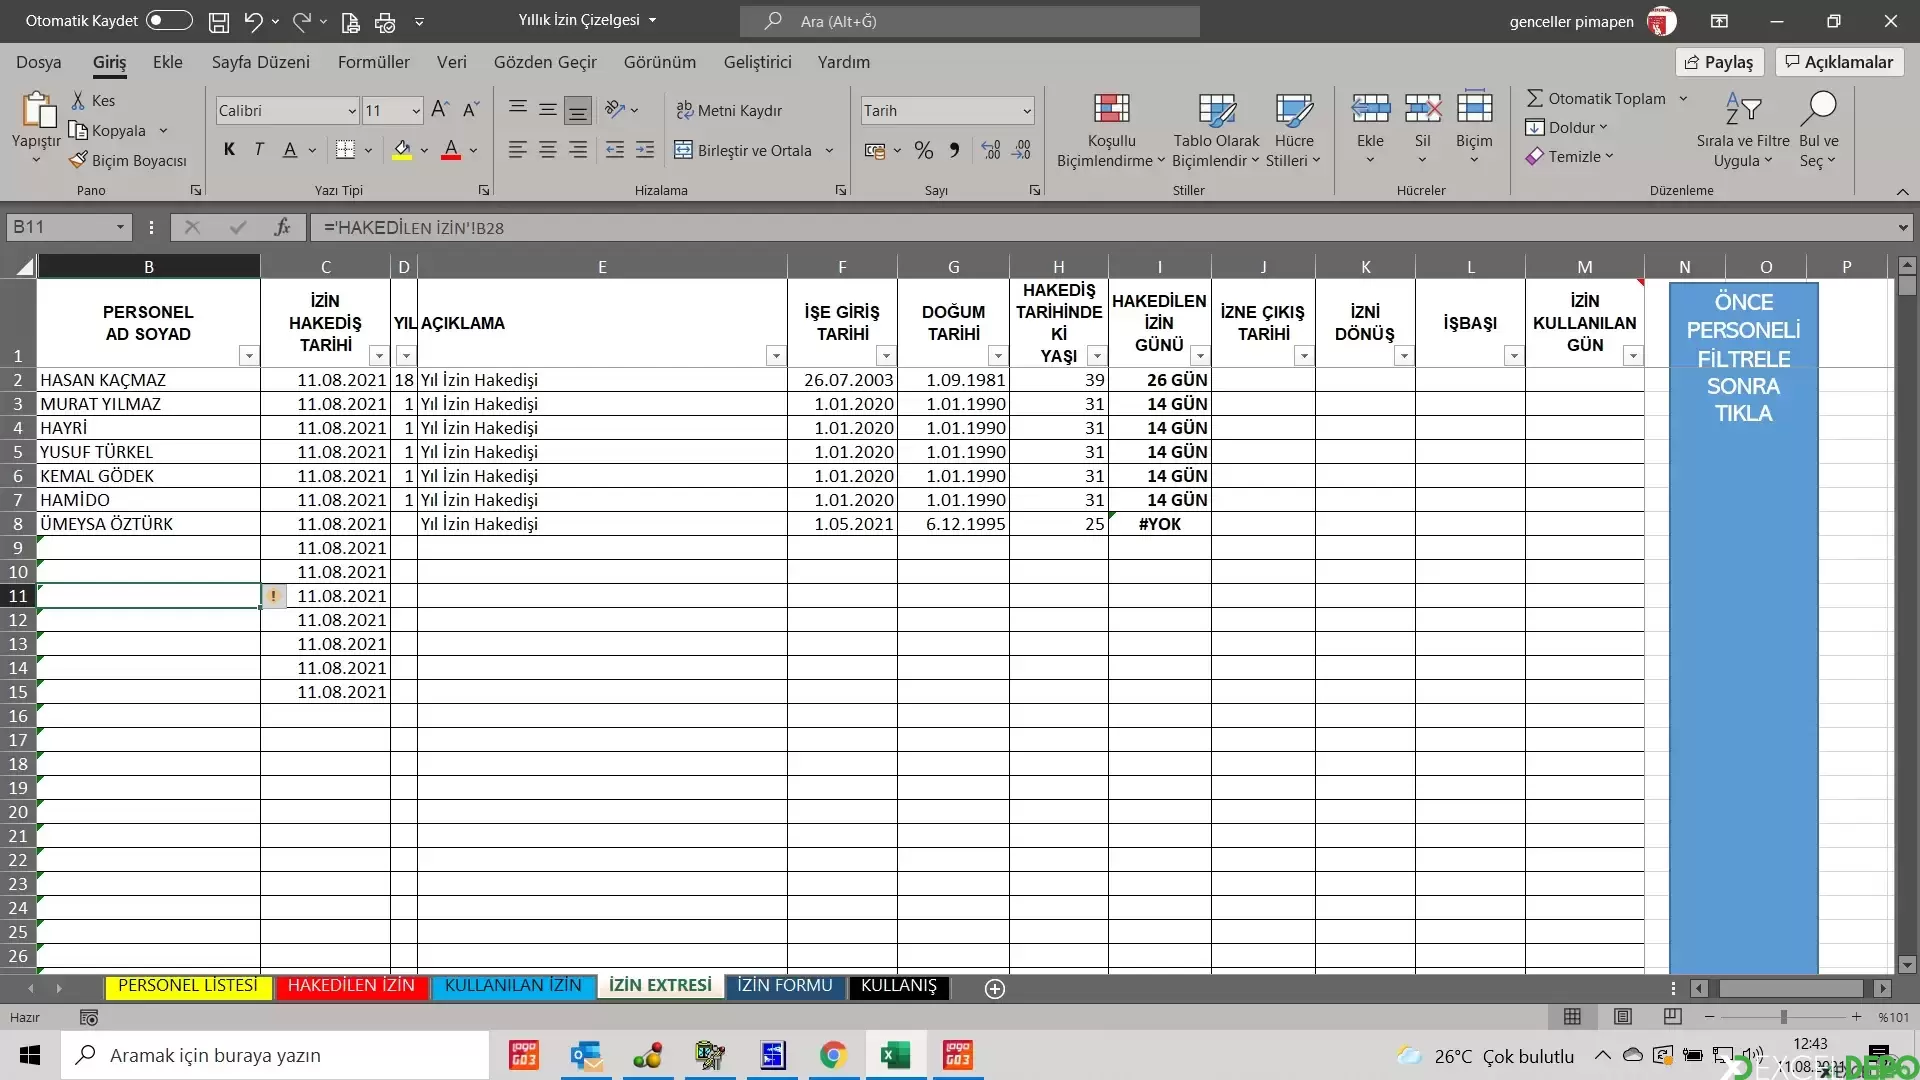This screenshot has height=1080, width=1920.
Task: Switch to Page Break Preview view
Action: click(x=1672, y=1017)
